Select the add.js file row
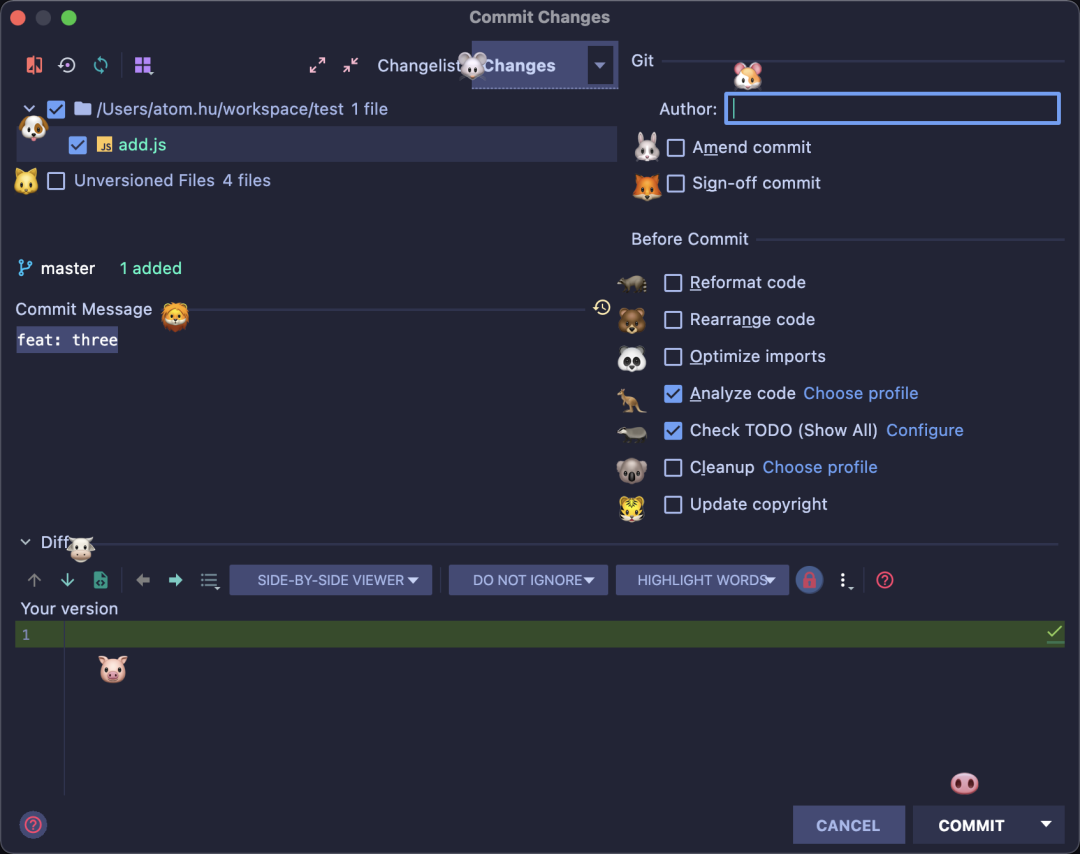This screenshot has width=1080, height=854. pos(317,145)
